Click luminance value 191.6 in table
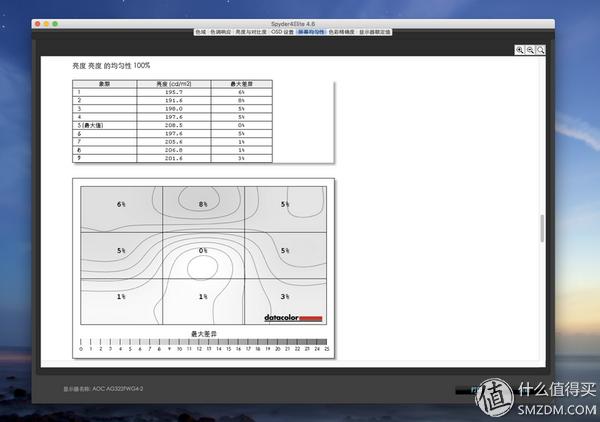This screenshot has width=600, height=422. [174, 100]
